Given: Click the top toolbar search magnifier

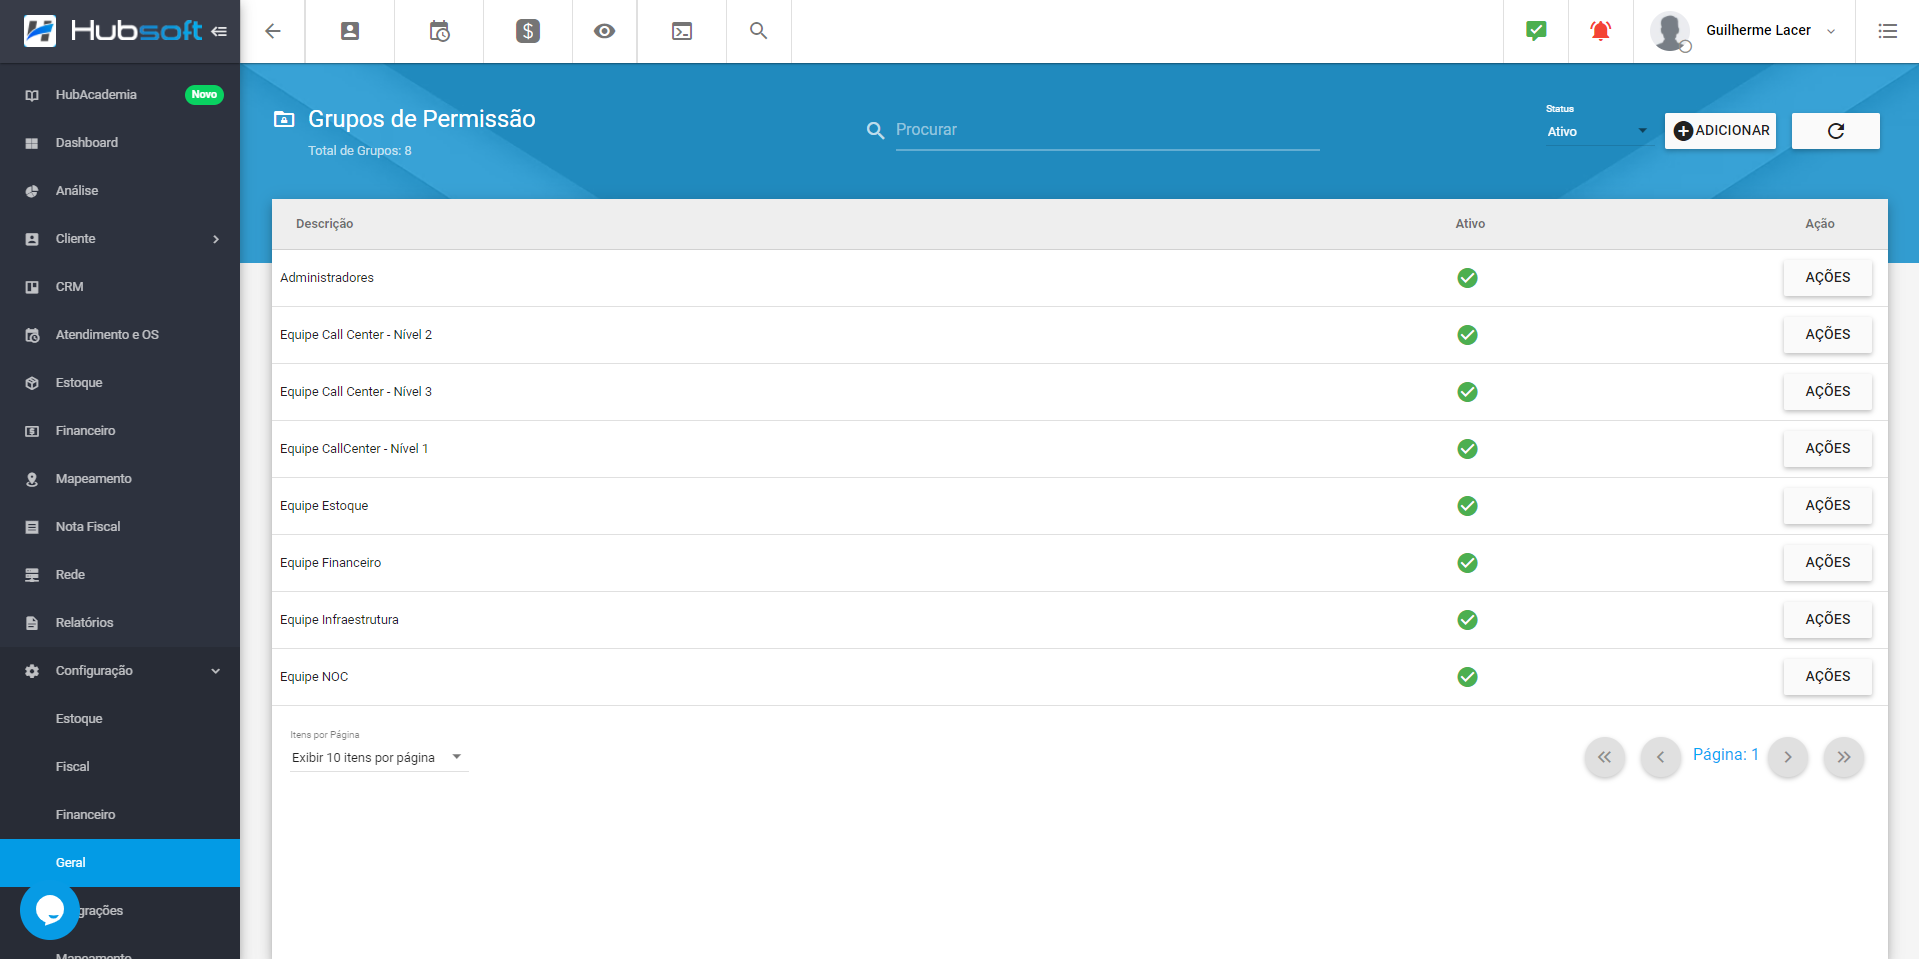Looking at the screenshot, I should click(759, 31).
